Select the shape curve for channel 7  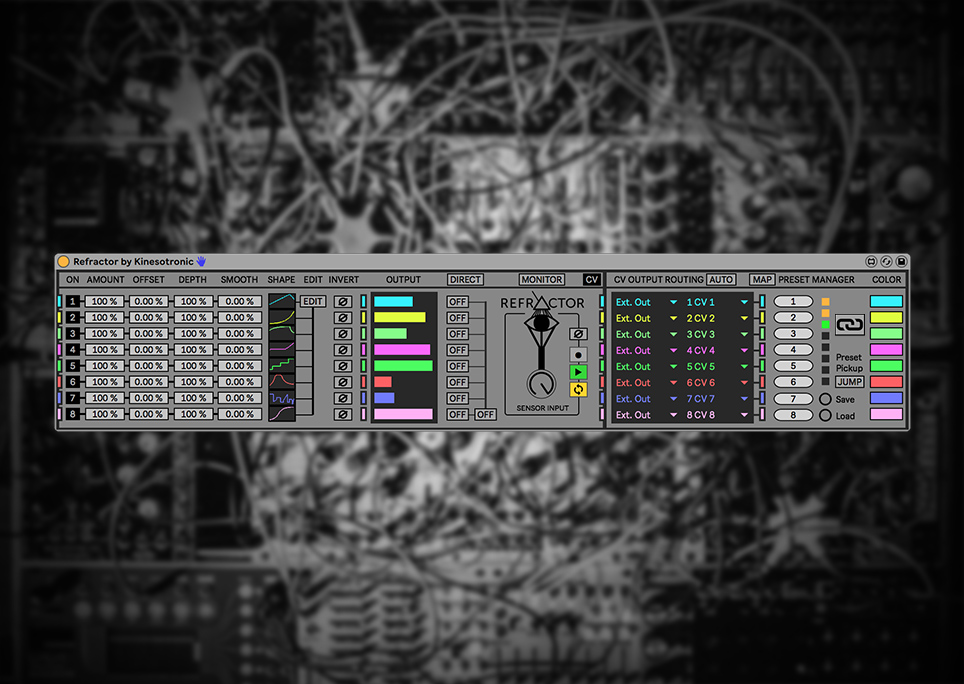pos(282,398)
